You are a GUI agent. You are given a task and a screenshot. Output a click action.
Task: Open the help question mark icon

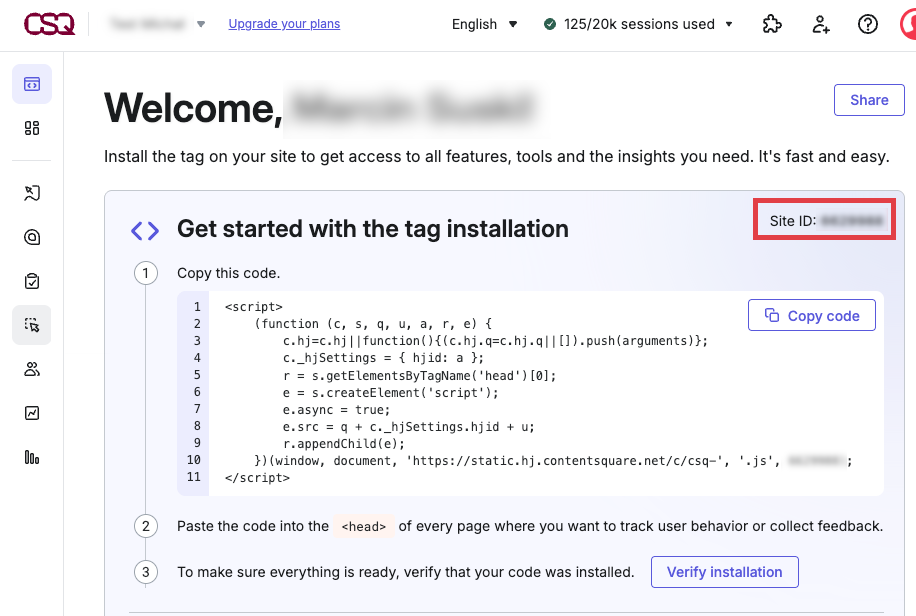pos(868,24)
